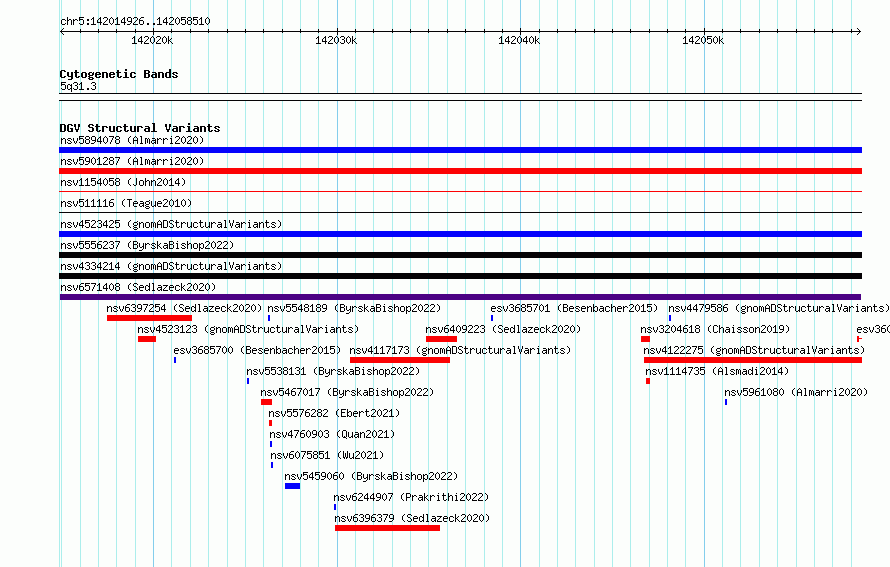Image resolution: width=890 pixels, height=567 pixels.
Task: Click the ruler's left end arrow
Action: tap(63, 31)
